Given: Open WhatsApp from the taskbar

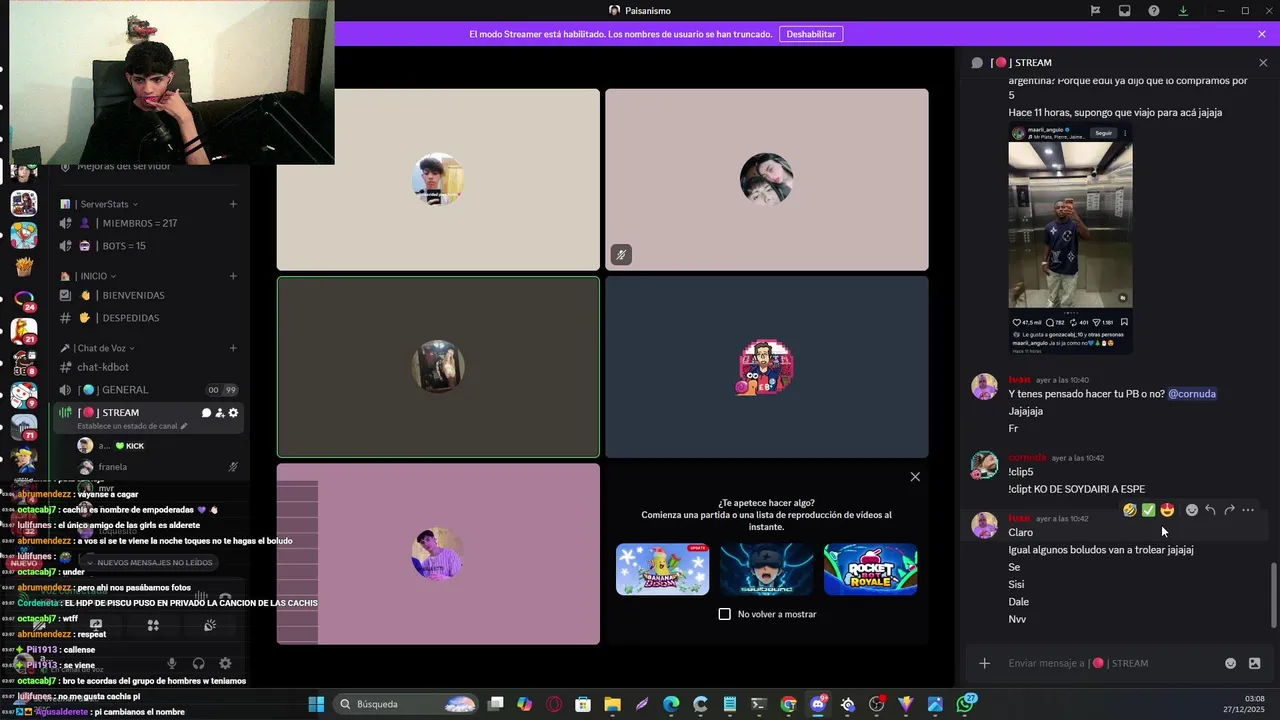Looking at the screenshot, I should point(965,704).
